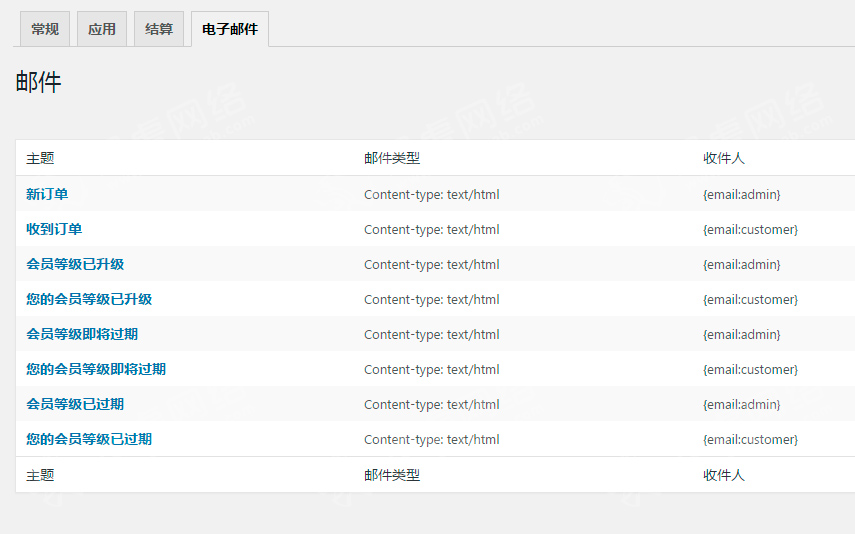Click the 邮件类型 header at table top
855x534 pixels.
point(392,158)
